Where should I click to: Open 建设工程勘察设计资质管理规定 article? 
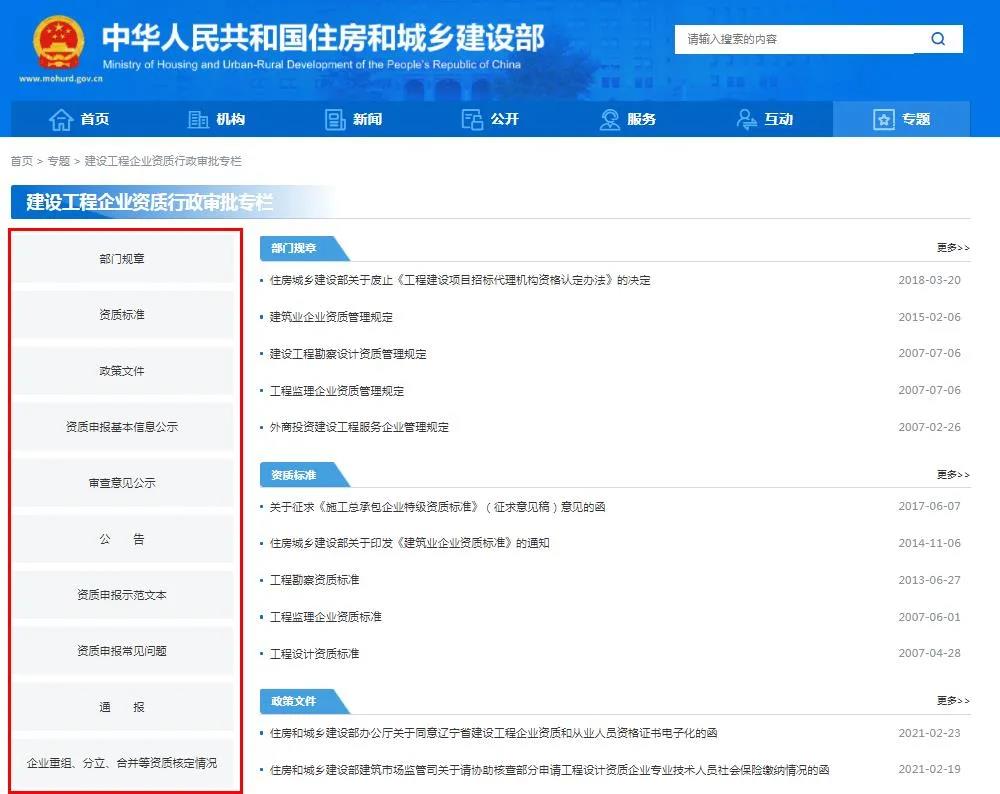[x=348, y=353]
